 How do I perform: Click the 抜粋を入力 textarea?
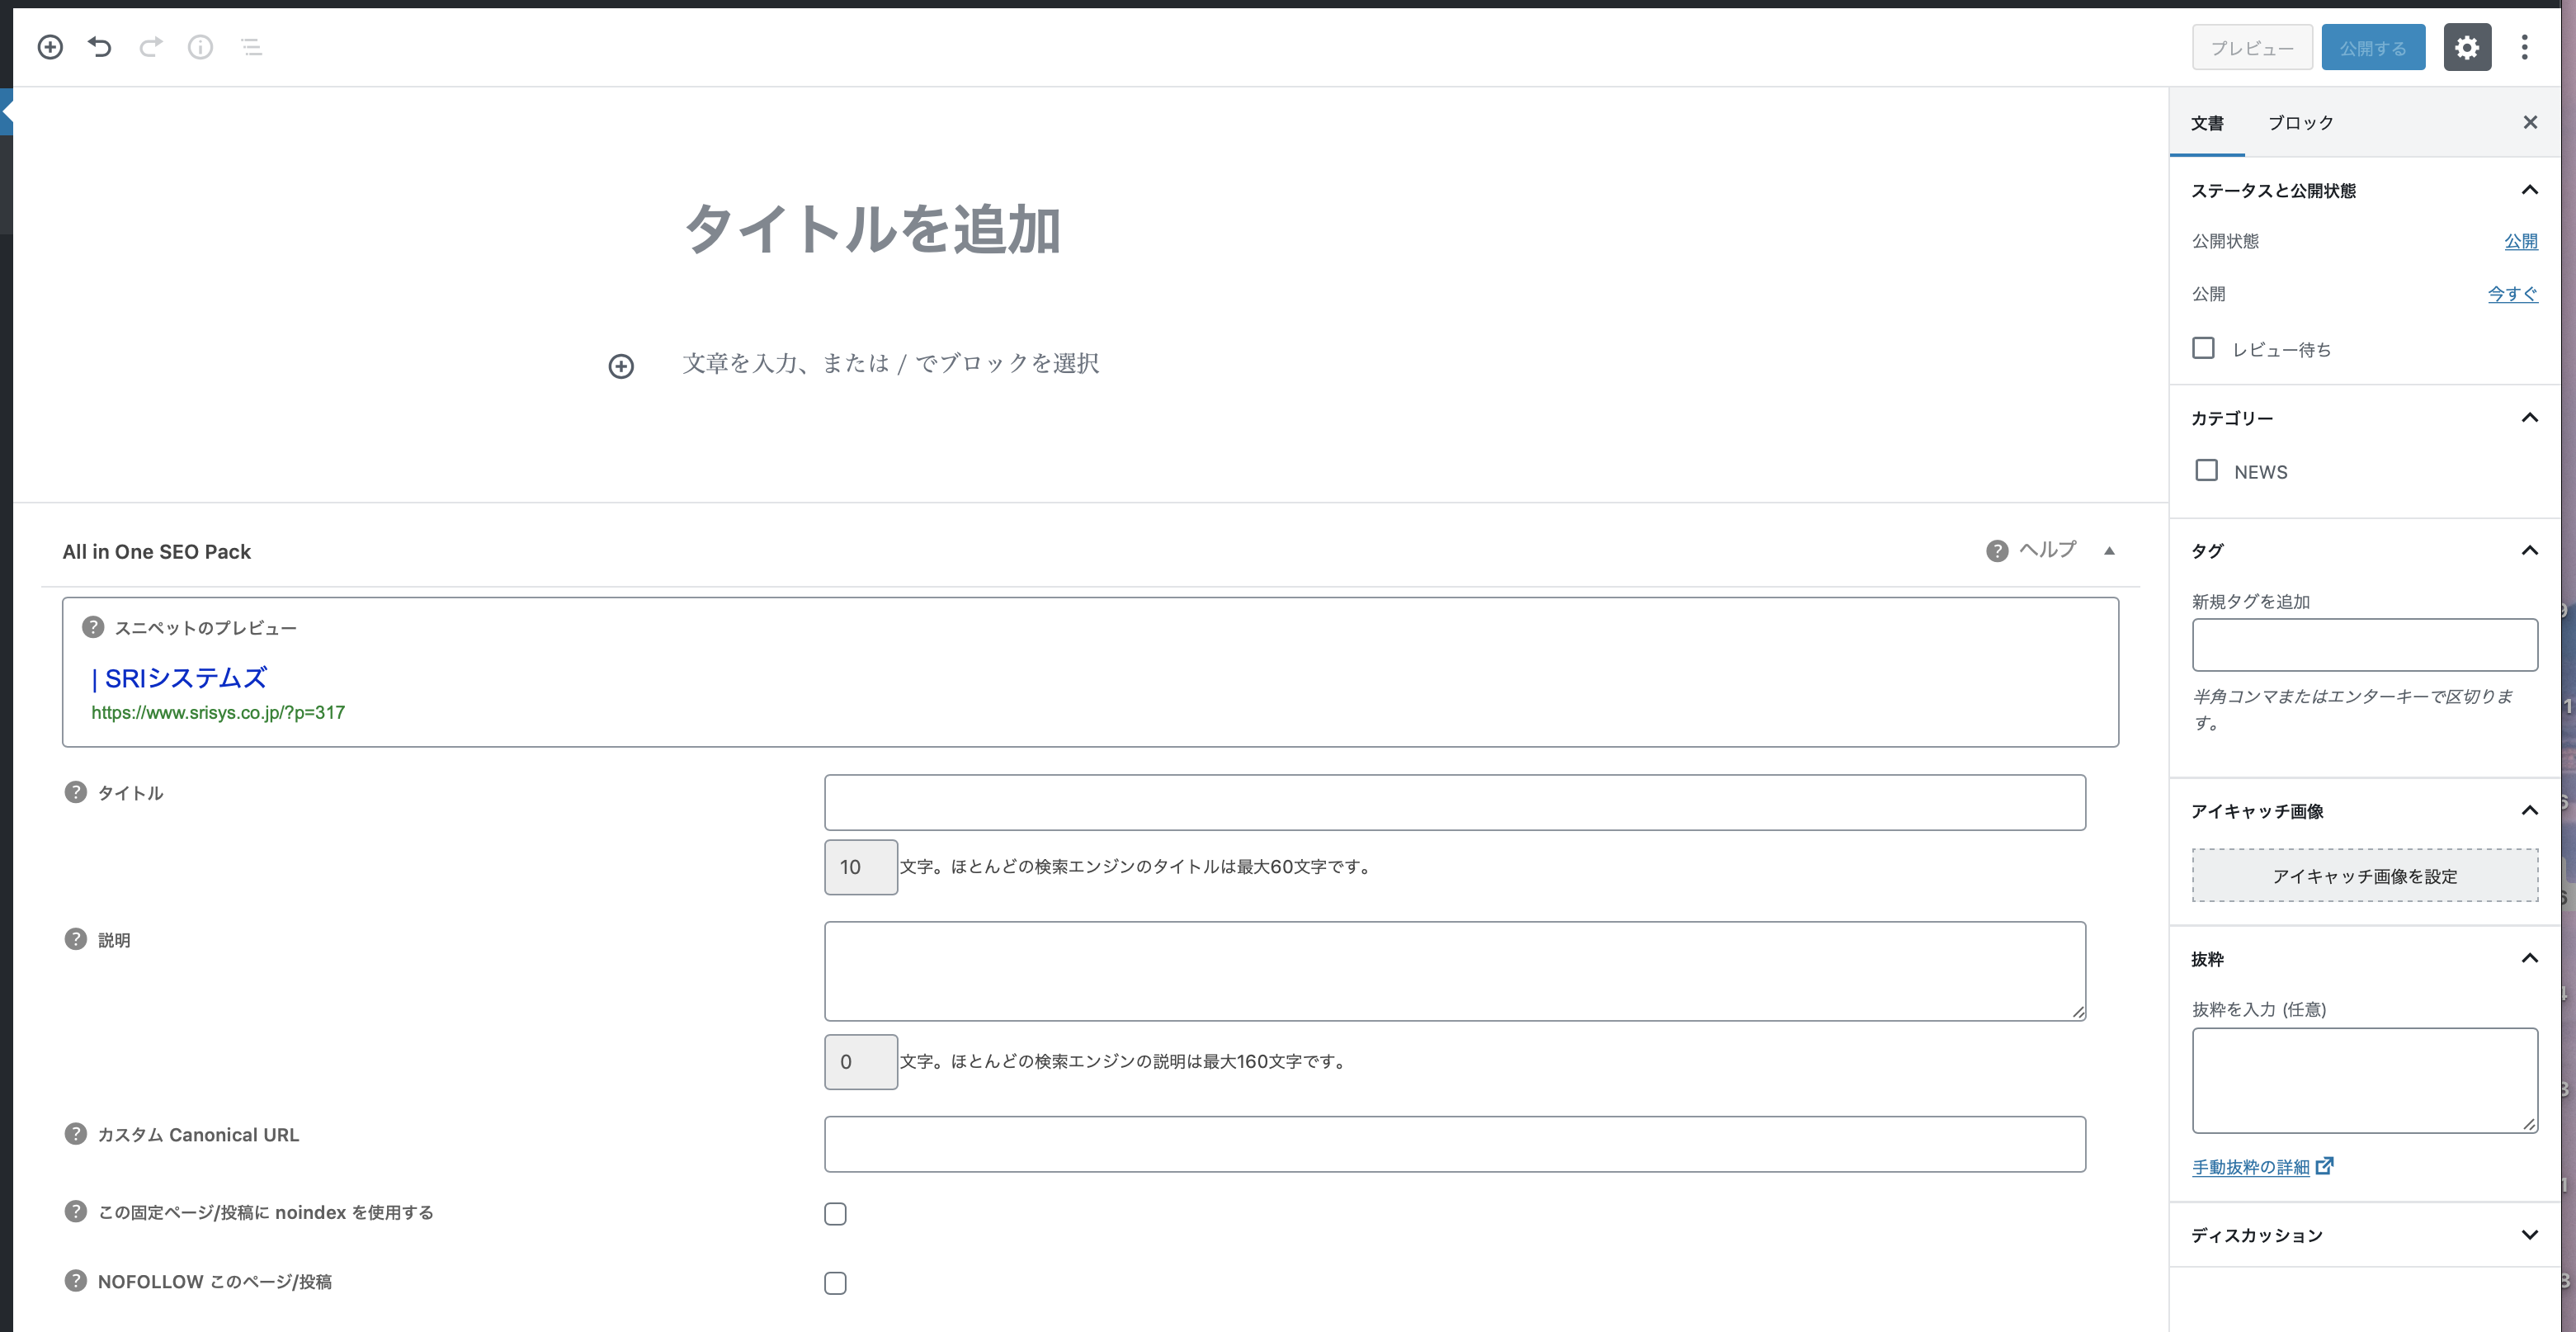click(x=2364, y=1080)
